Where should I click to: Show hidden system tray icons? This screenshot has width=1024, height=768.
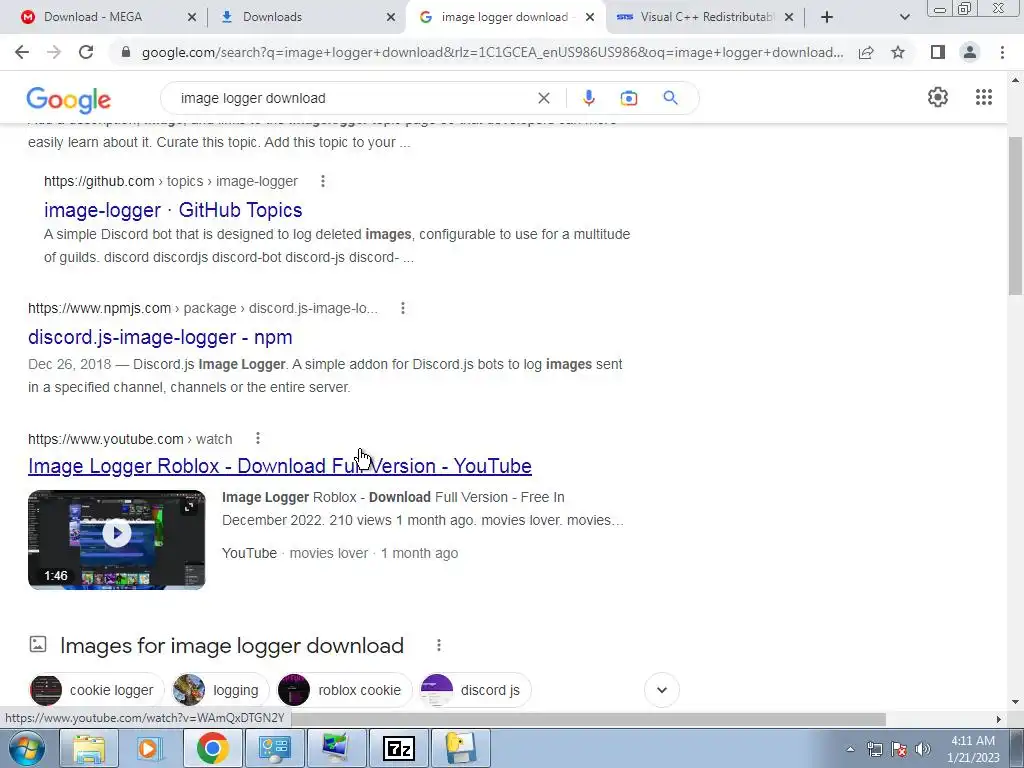click(850, 749)
